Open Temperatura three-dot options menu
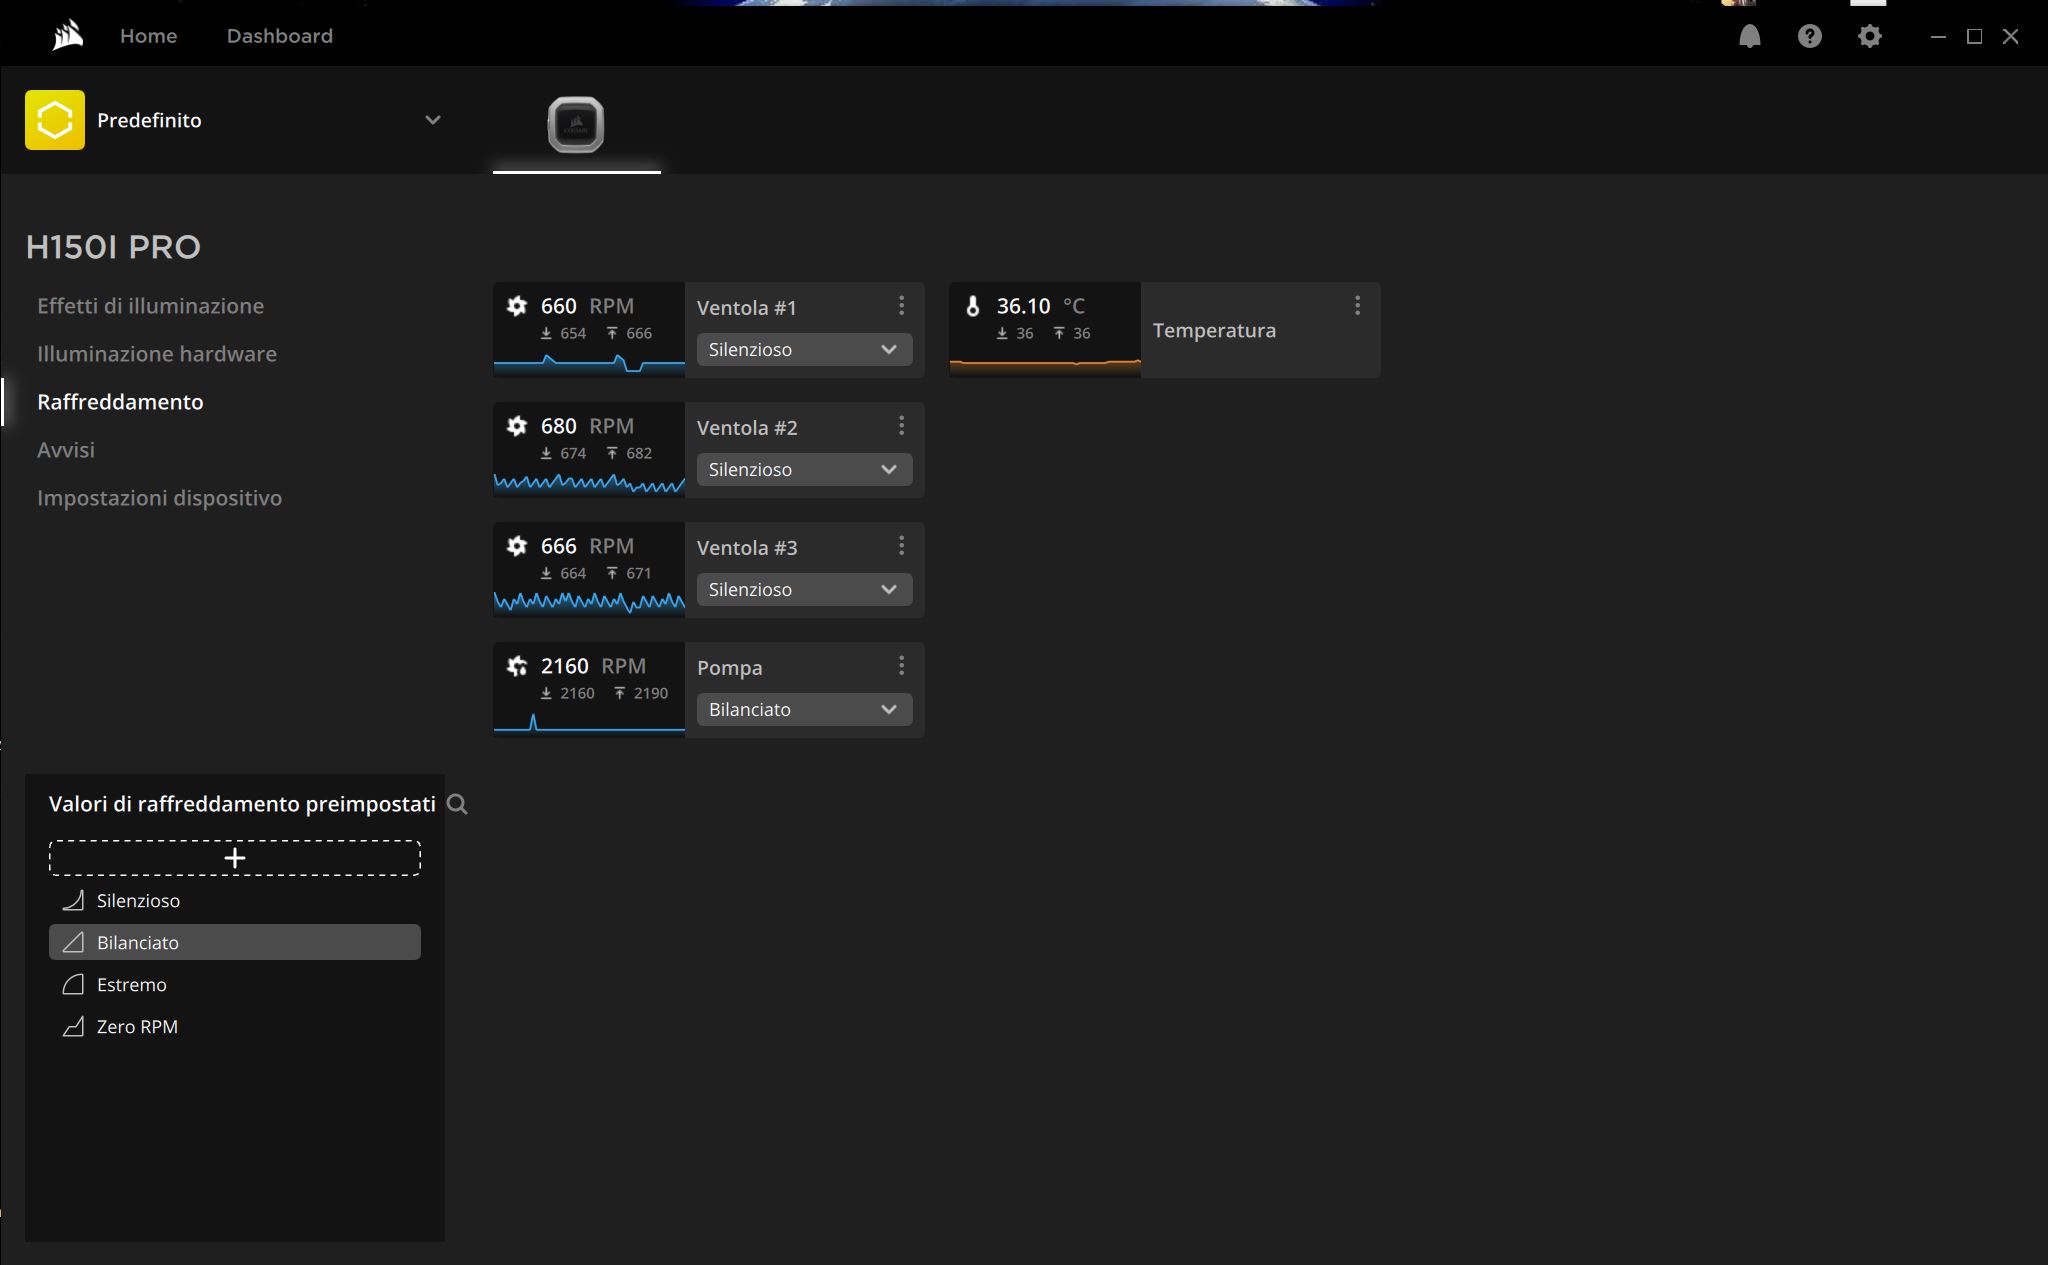The image size is (2048, 1265). [x=1357, y=305]
